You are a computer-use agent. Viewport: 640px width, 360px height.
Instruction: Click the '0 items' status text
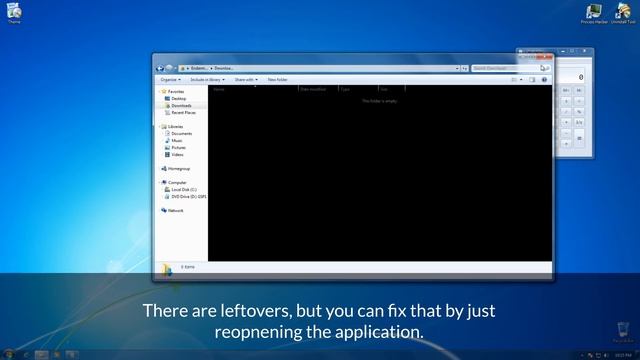click(188, 267)
